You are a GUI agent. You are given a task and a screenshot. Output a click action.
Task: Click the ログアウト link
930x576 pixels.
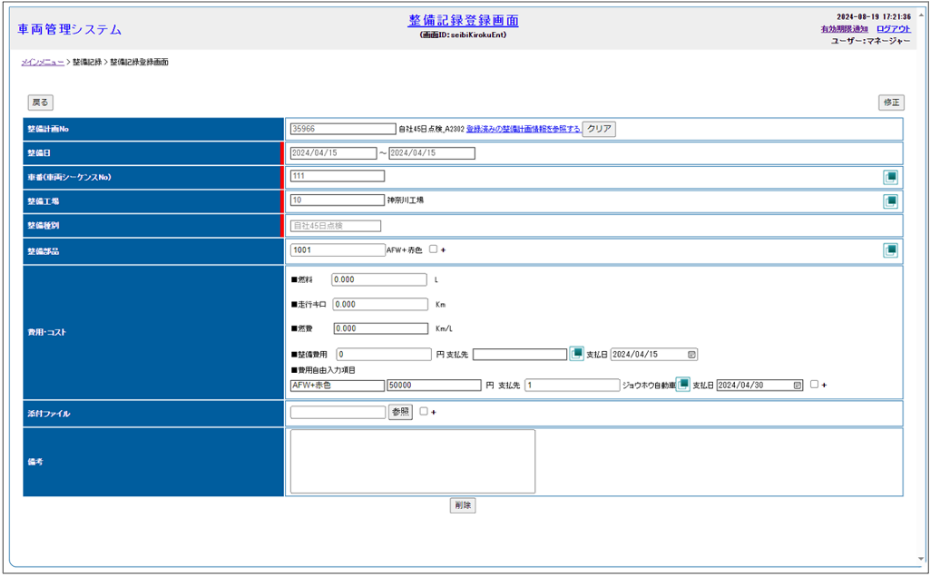[x=893, y=29]
